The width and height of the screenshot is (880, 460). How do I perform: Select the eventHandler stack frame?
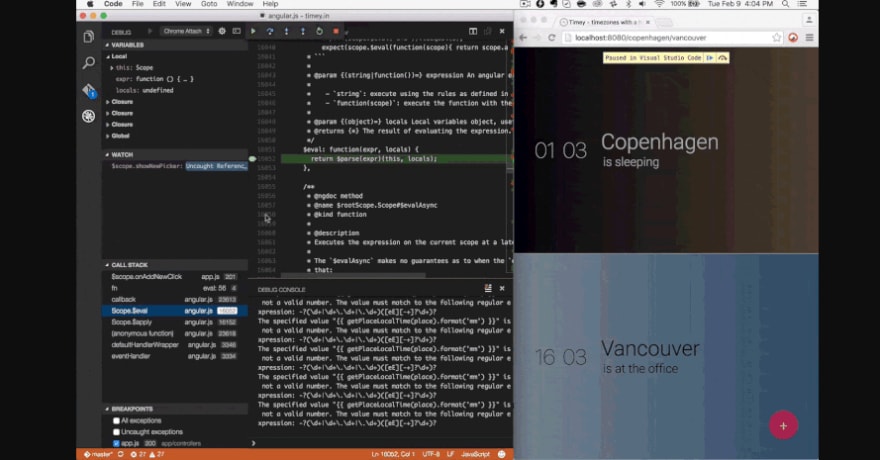[x=175, y=356]
